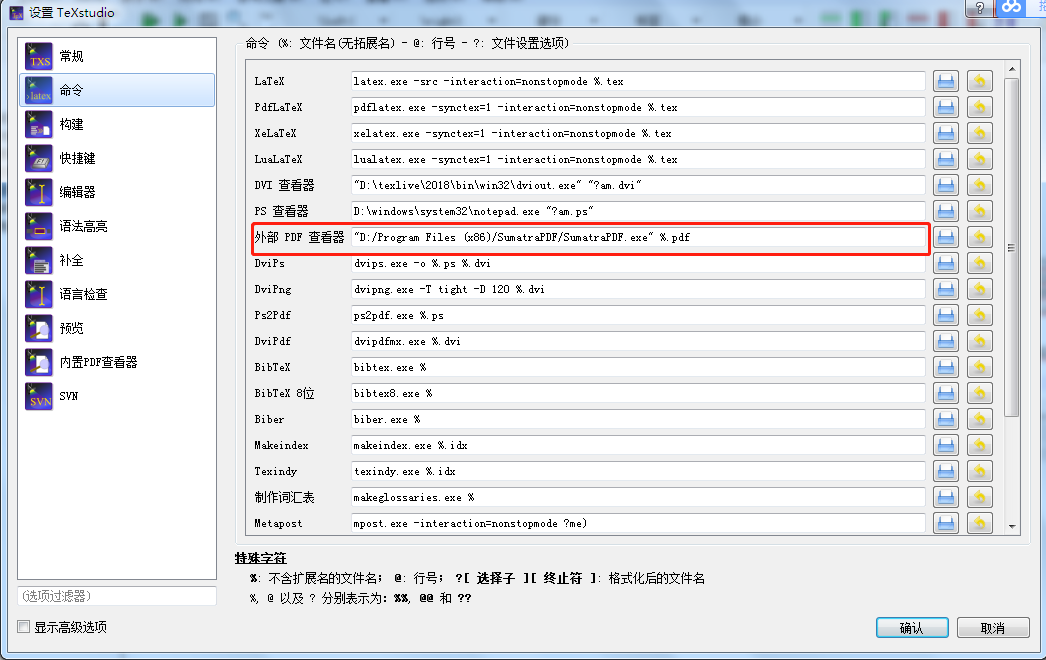Browse for the LuaLaTeX executable
Viewport: 1046px width, 660px height.
coord(945,159)
